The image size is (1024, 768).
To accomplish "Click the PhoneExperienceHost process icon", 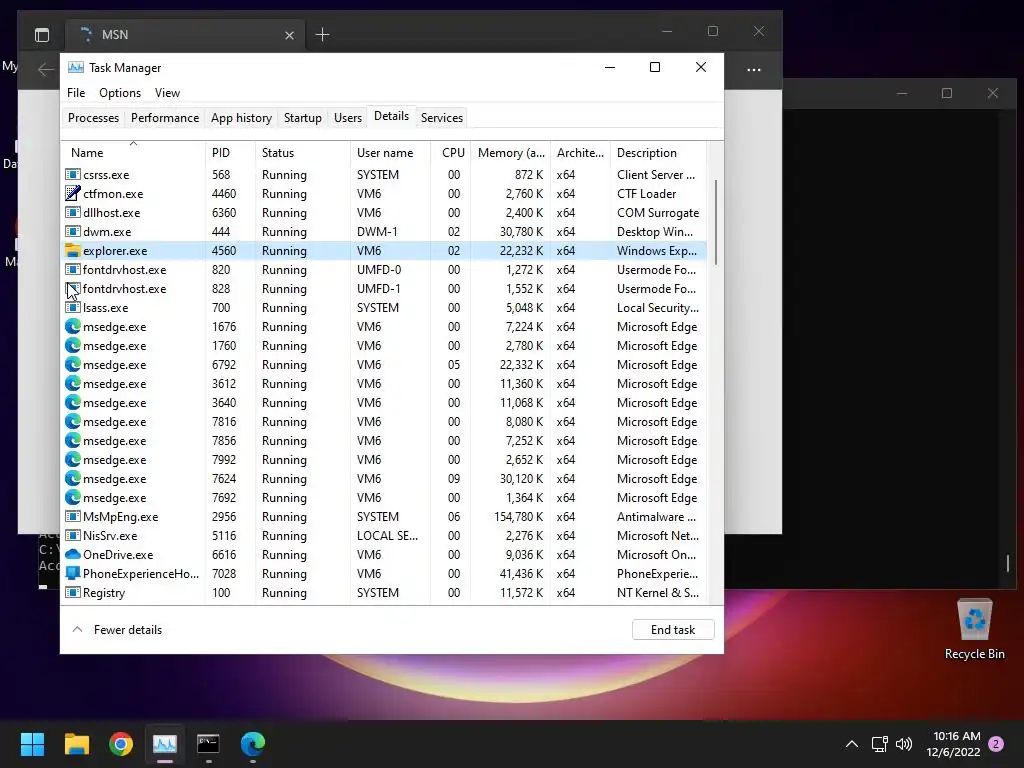I will pos(72,573).
